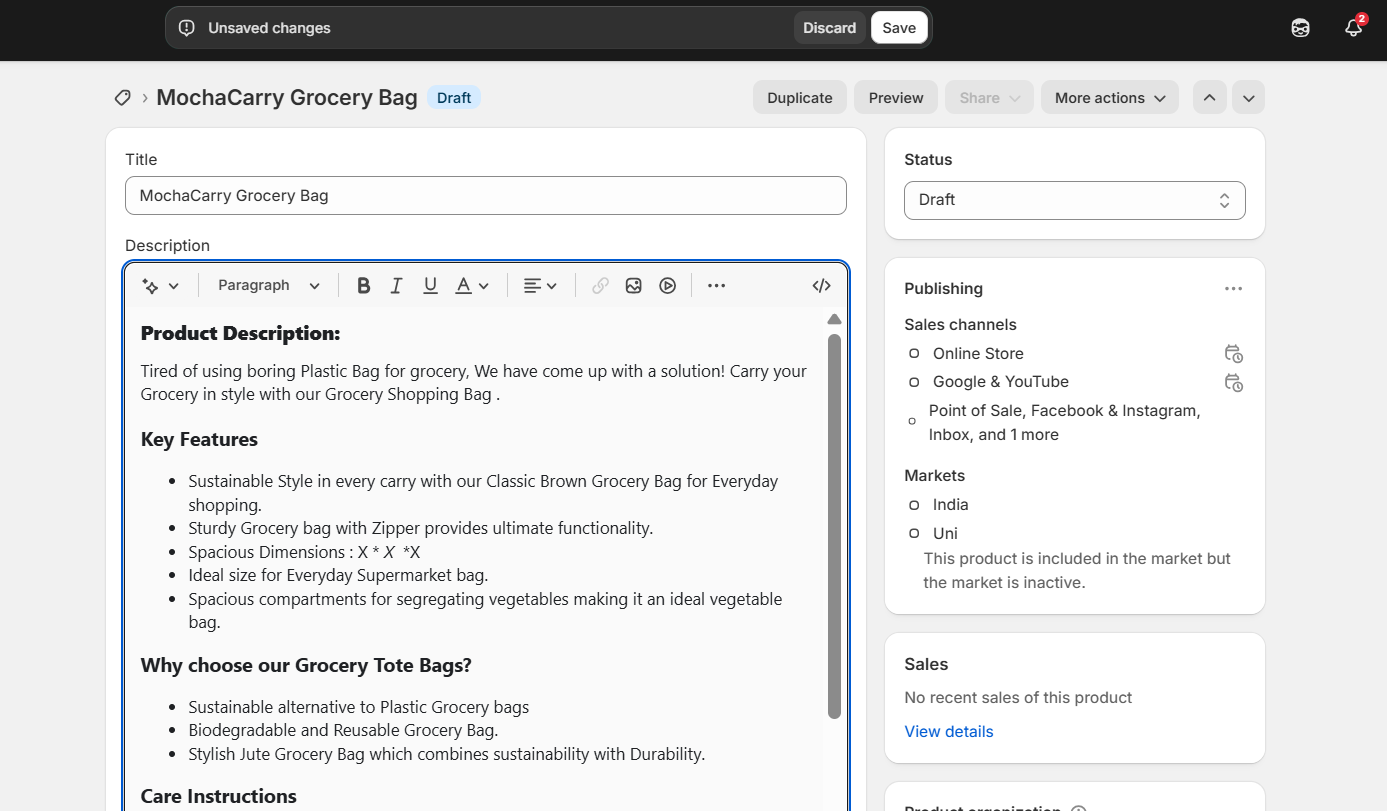Click the Title input field
Screen dimensions: 1387x811
(x=486, y=196)
